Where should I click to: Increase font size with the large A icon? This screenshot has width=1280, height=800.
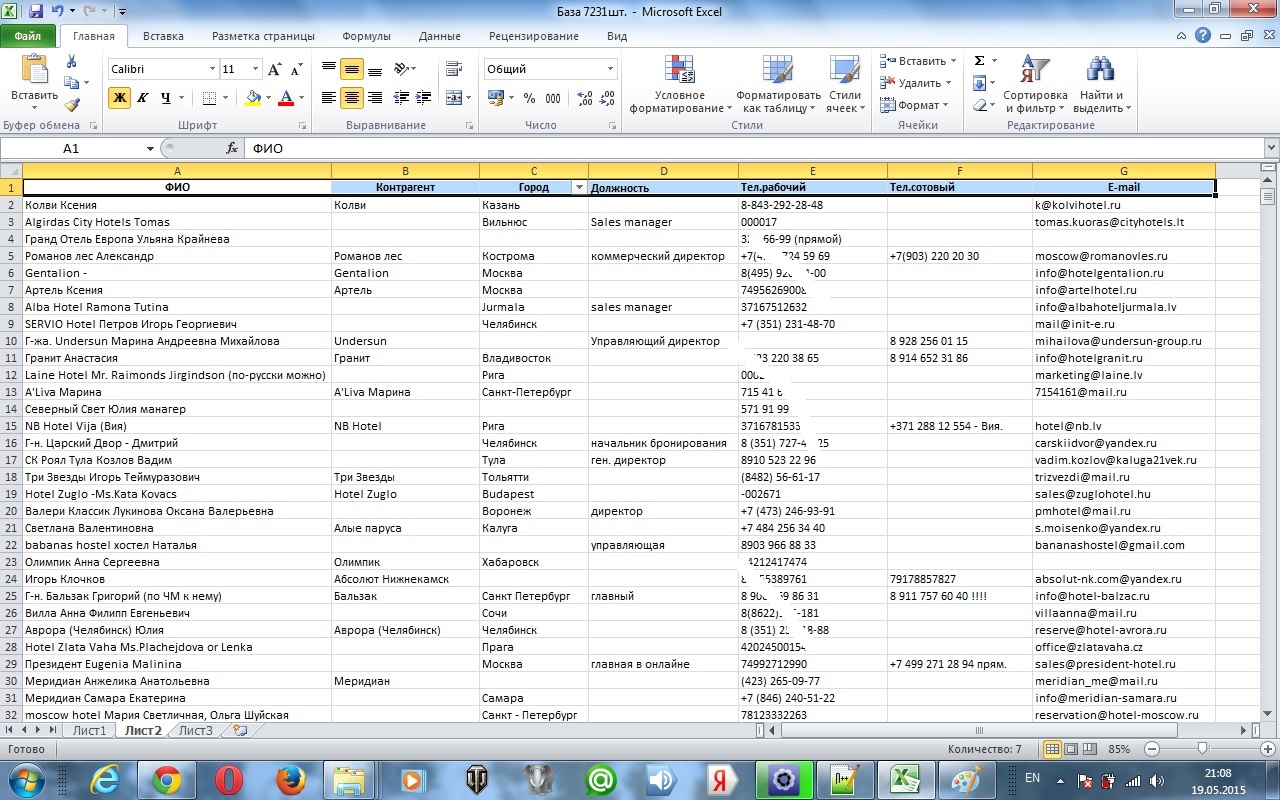click(x=274, y=69)
